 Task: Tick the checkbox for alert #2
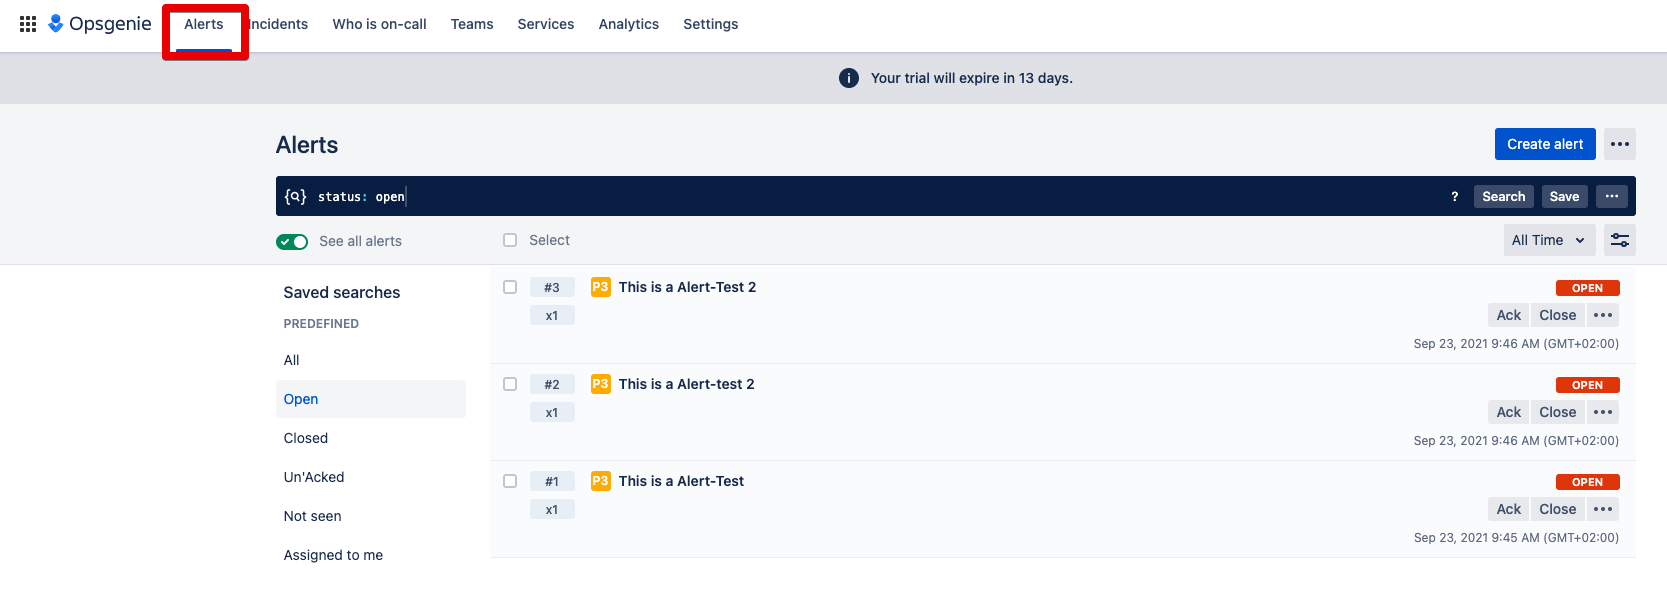510,384
